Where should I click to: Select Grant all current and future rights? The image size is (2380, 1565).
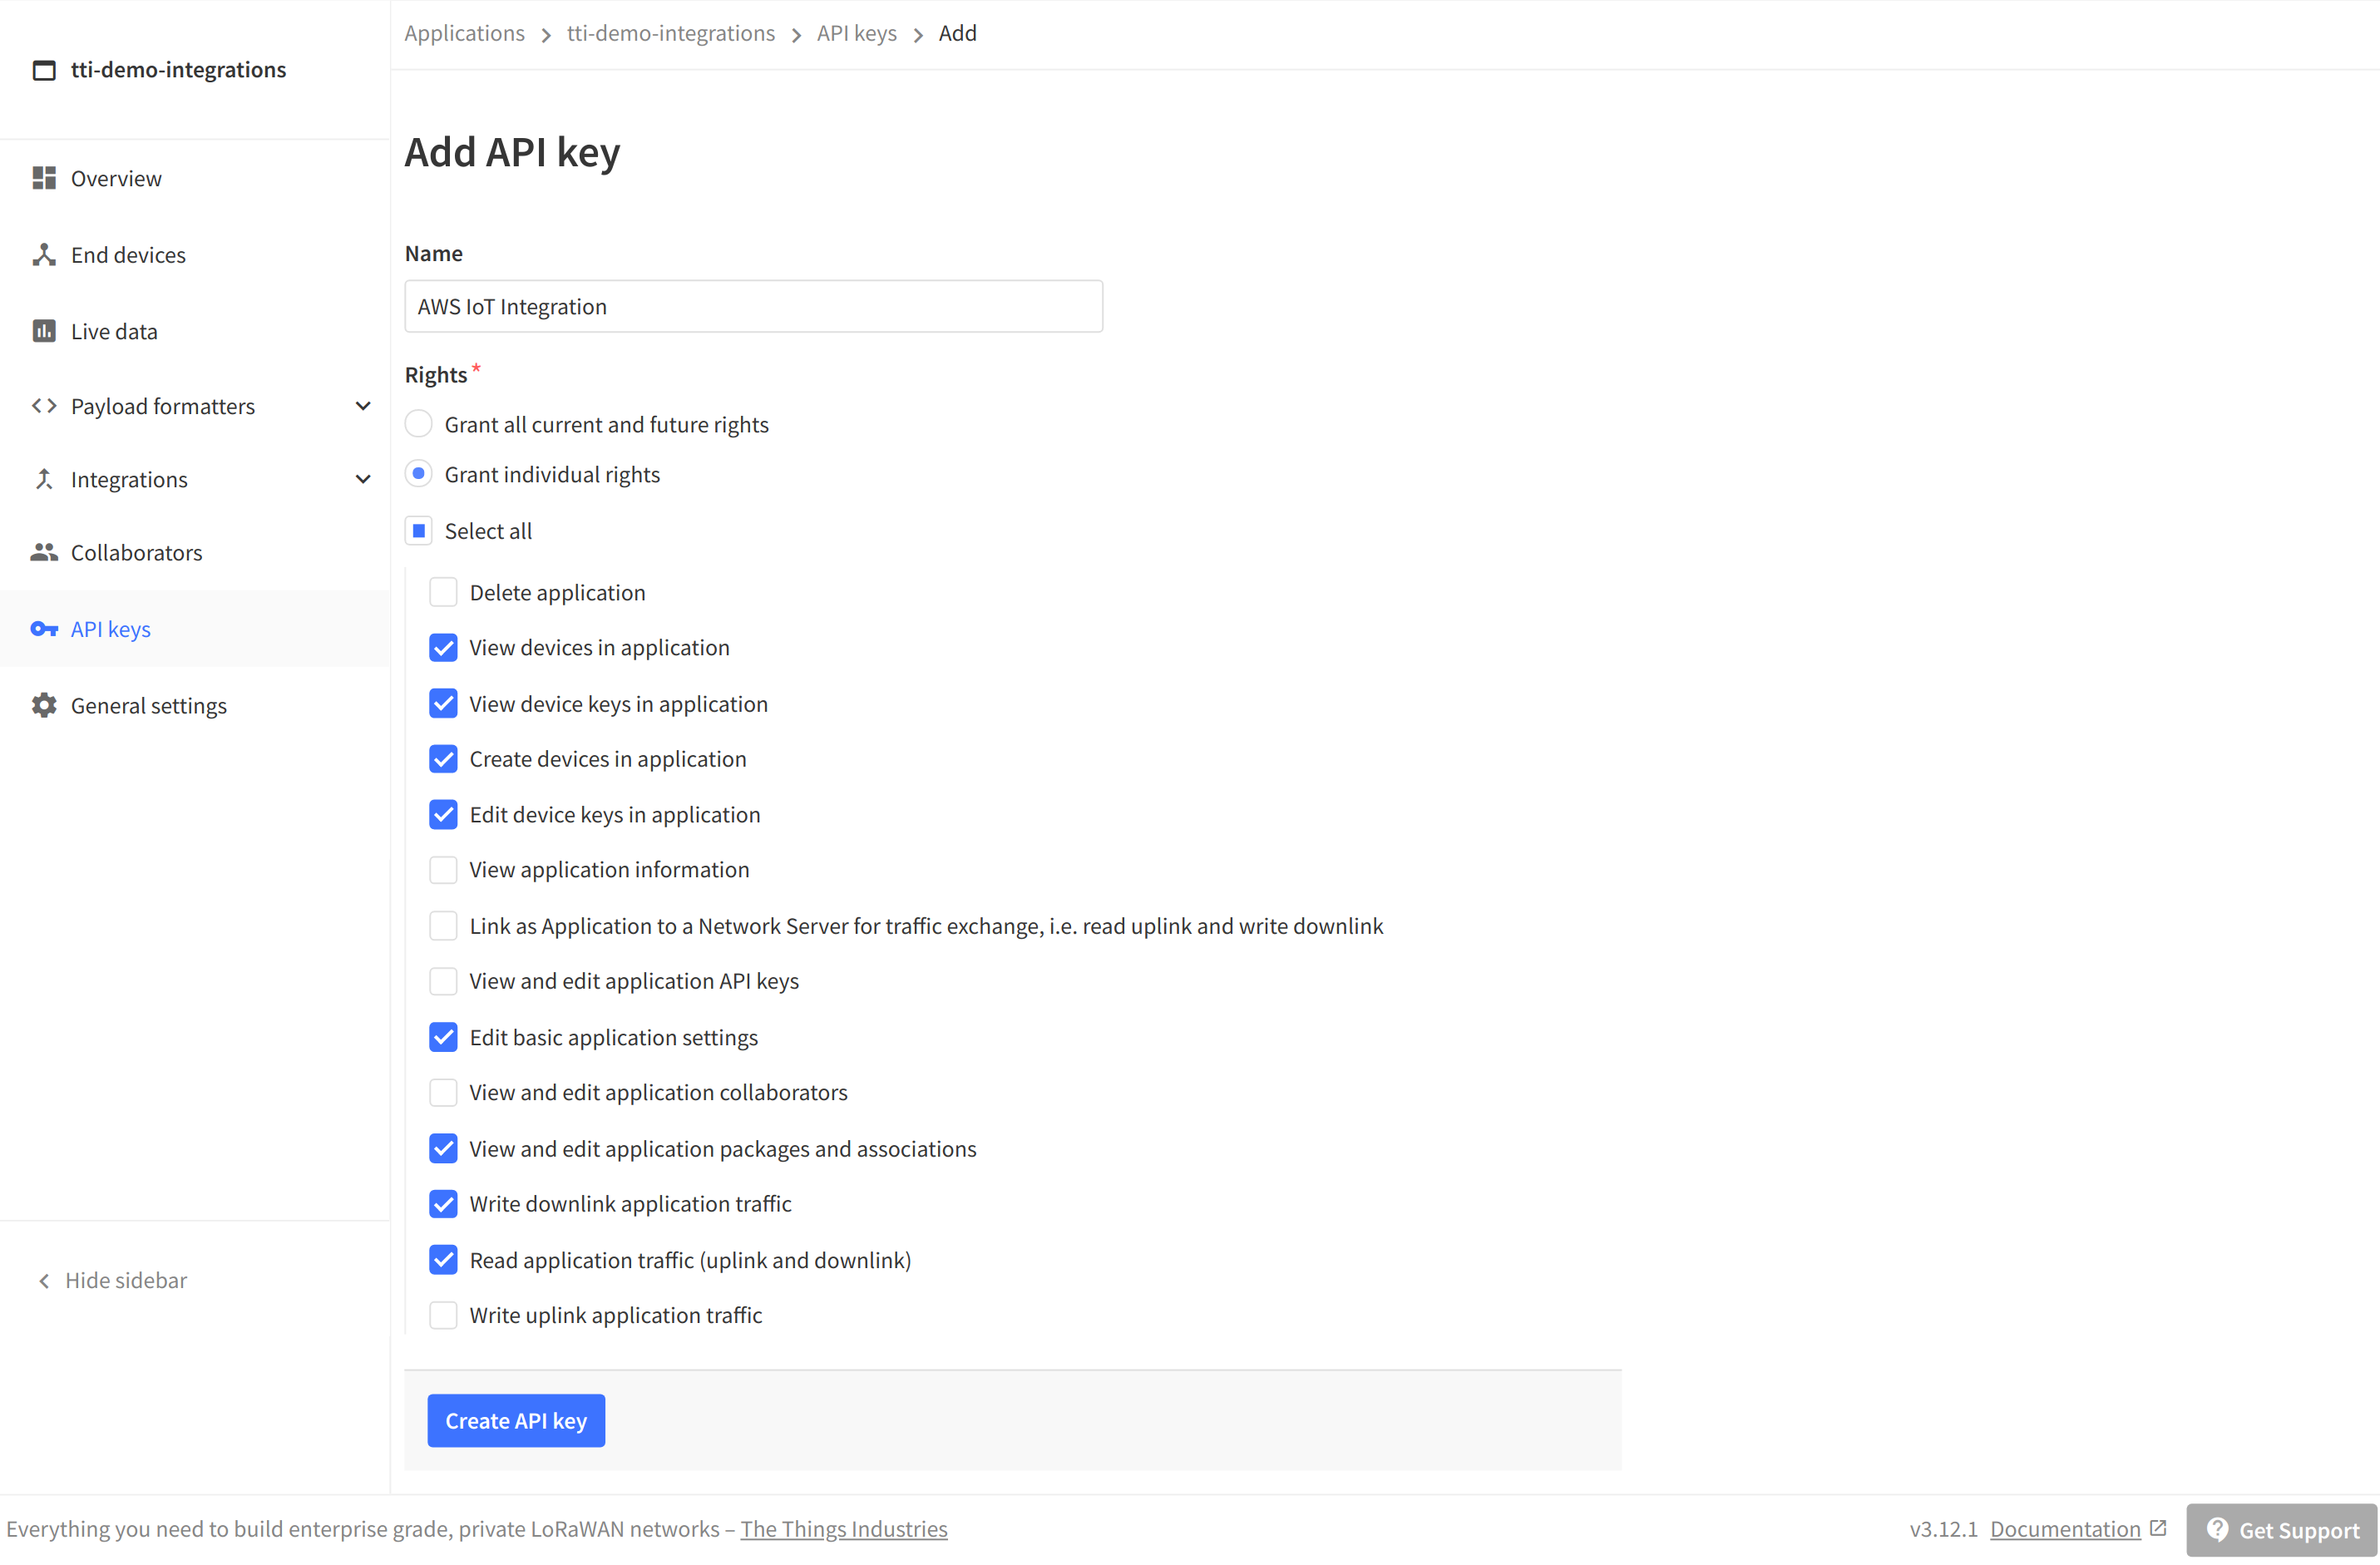point(419,423)
